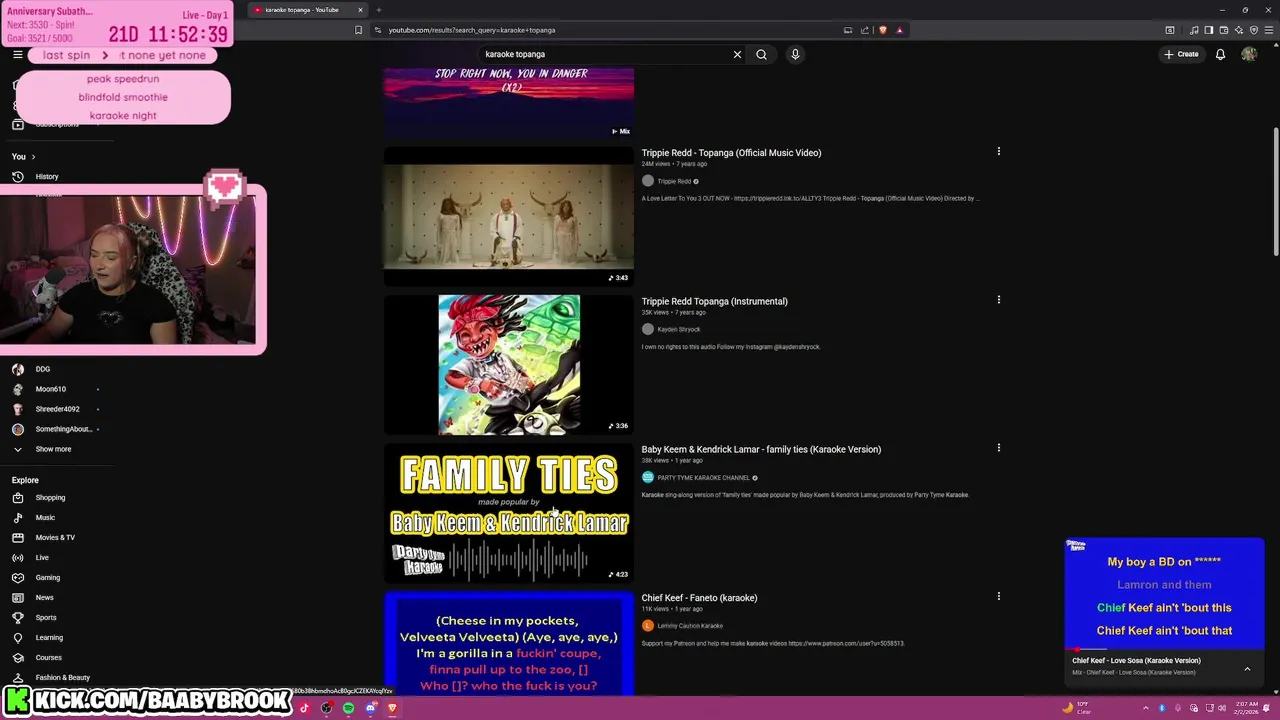Open Music in Explore
The height and width of the screenshot is (720, 1280).
(45, 518)
